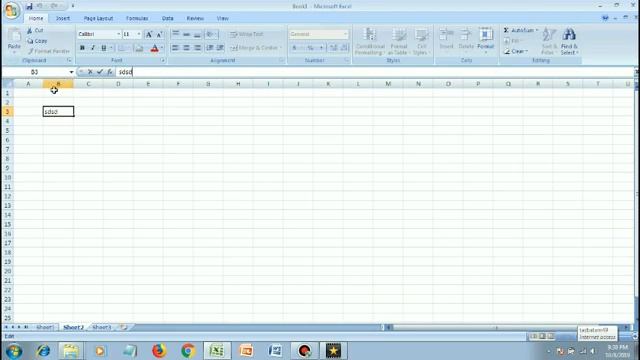The width and height of the screenshot is (640, 360).
Task: Open the Find & Select menu
Action: [569, 41]
